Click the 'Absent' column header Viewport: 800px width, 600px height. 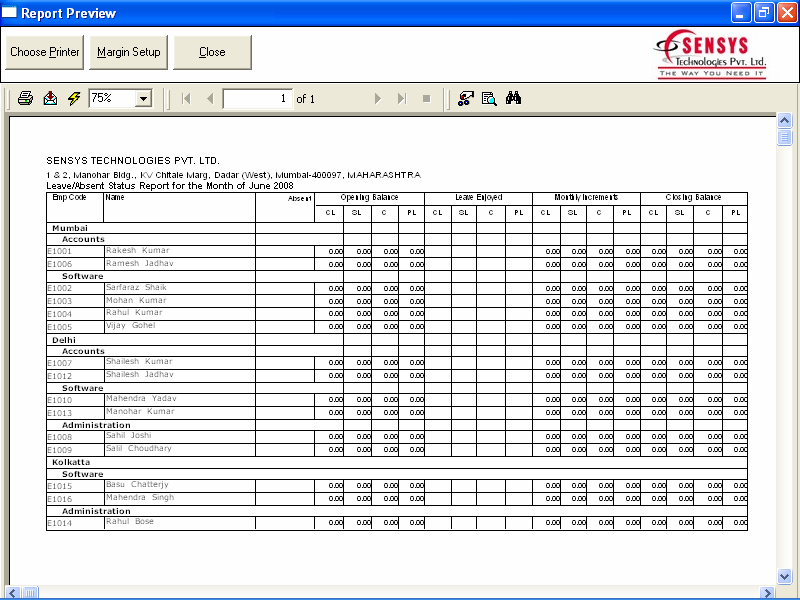pyautogui.click(x=299, y=198)
